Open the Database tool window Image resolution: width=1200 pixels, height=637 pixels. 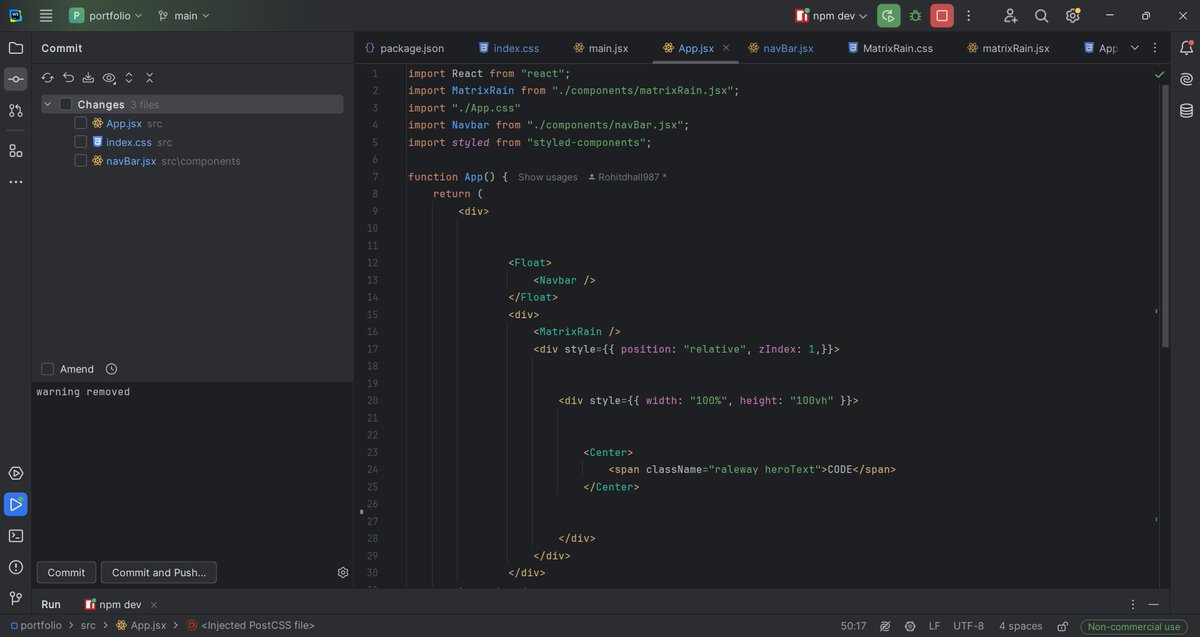(x=1186, y=110)
